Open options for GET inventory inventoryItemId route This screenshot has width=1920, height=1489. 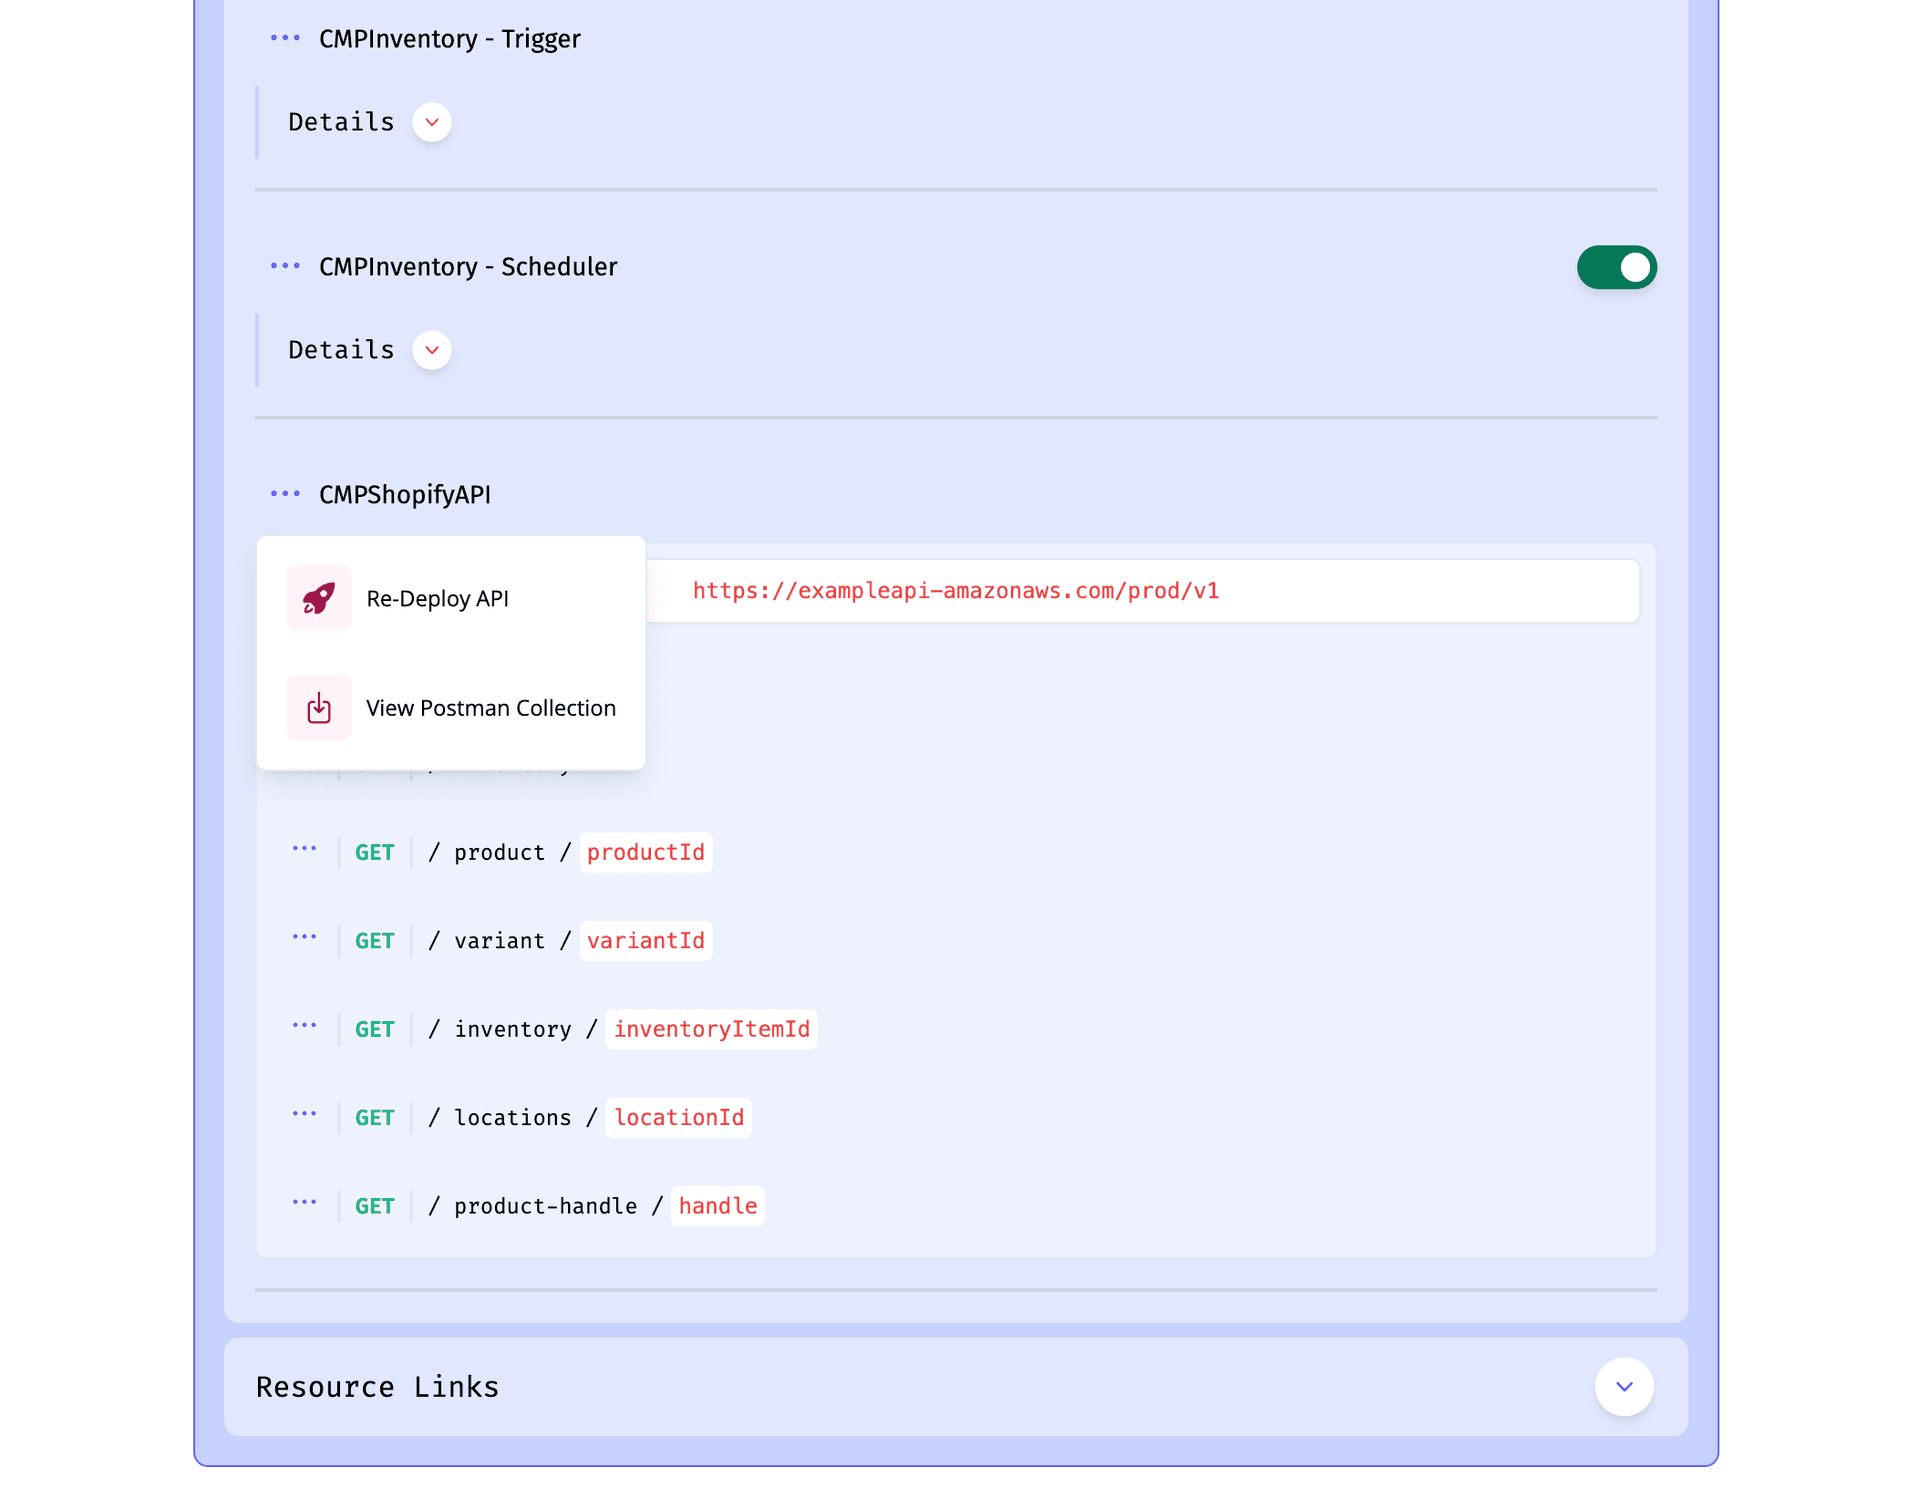305,1026
